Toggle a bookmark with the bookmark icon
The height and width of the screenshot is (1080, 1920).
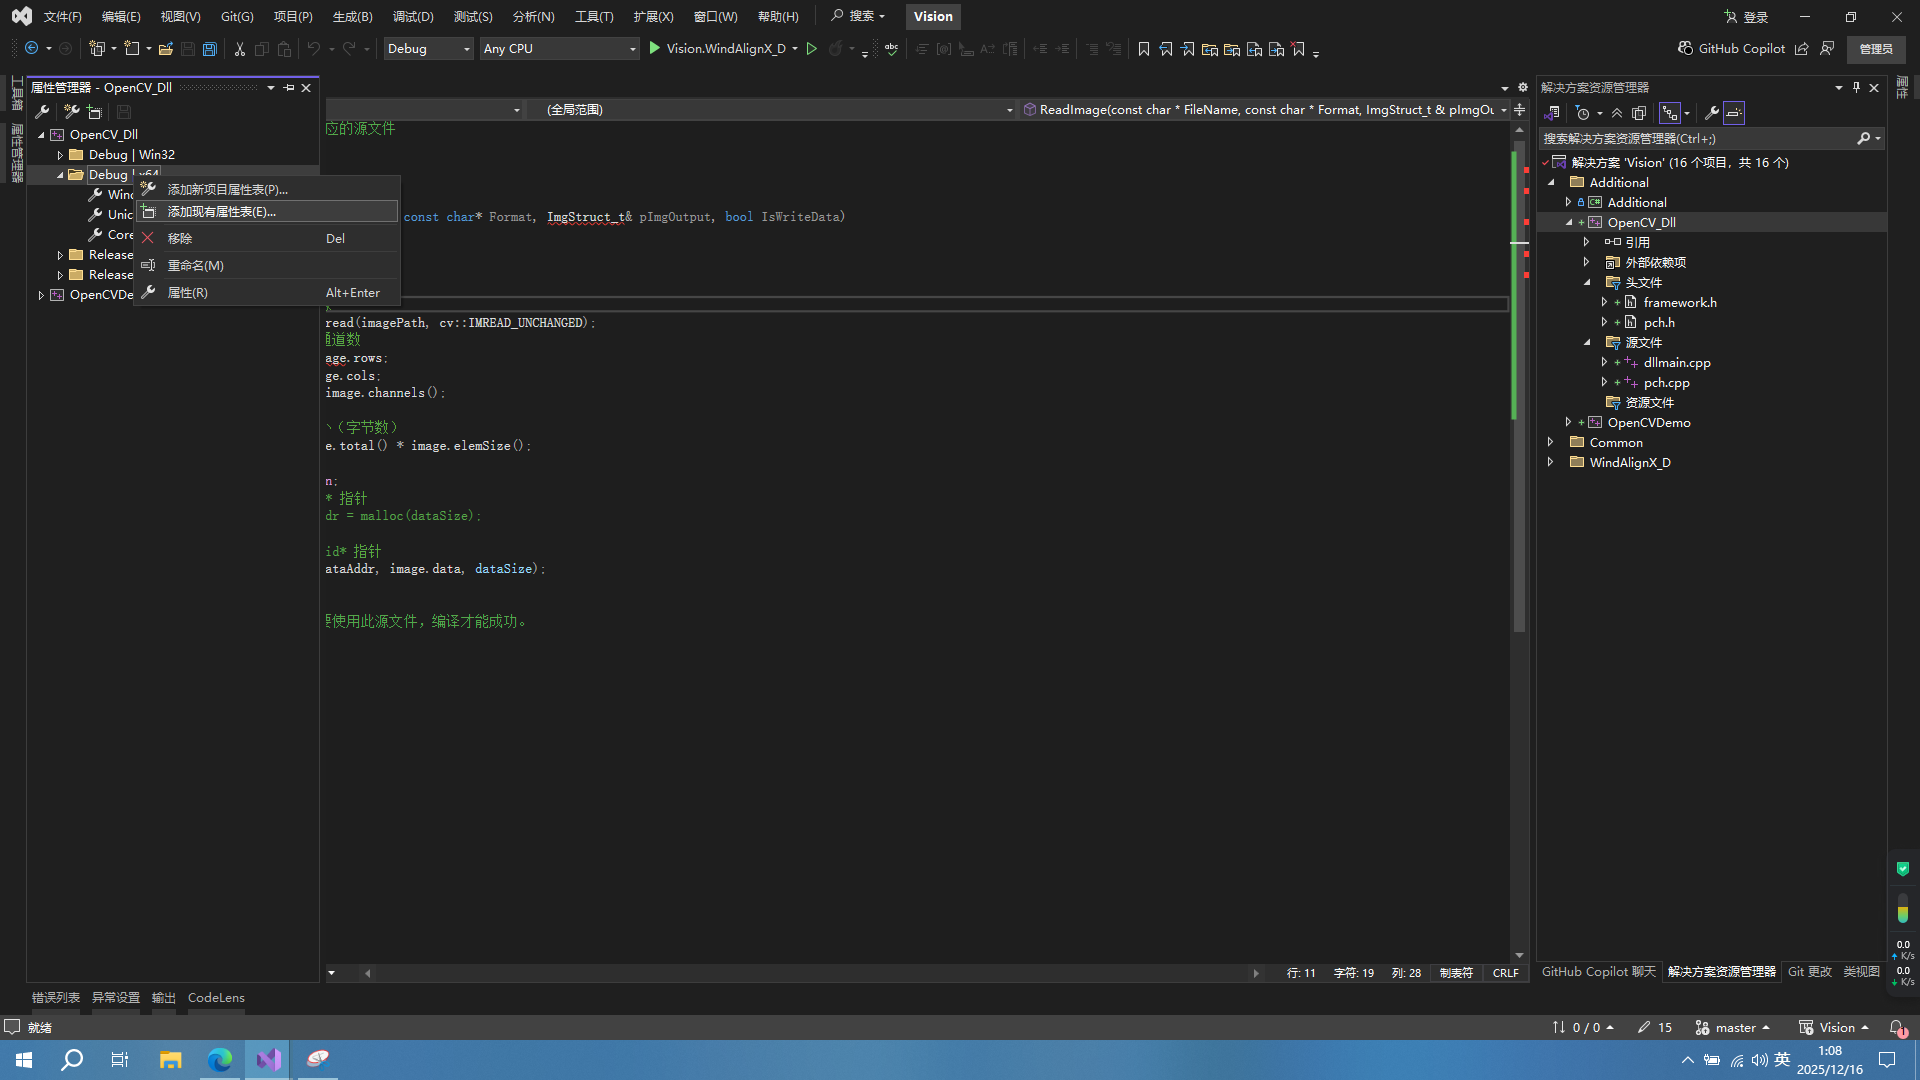coord(1144,49)
